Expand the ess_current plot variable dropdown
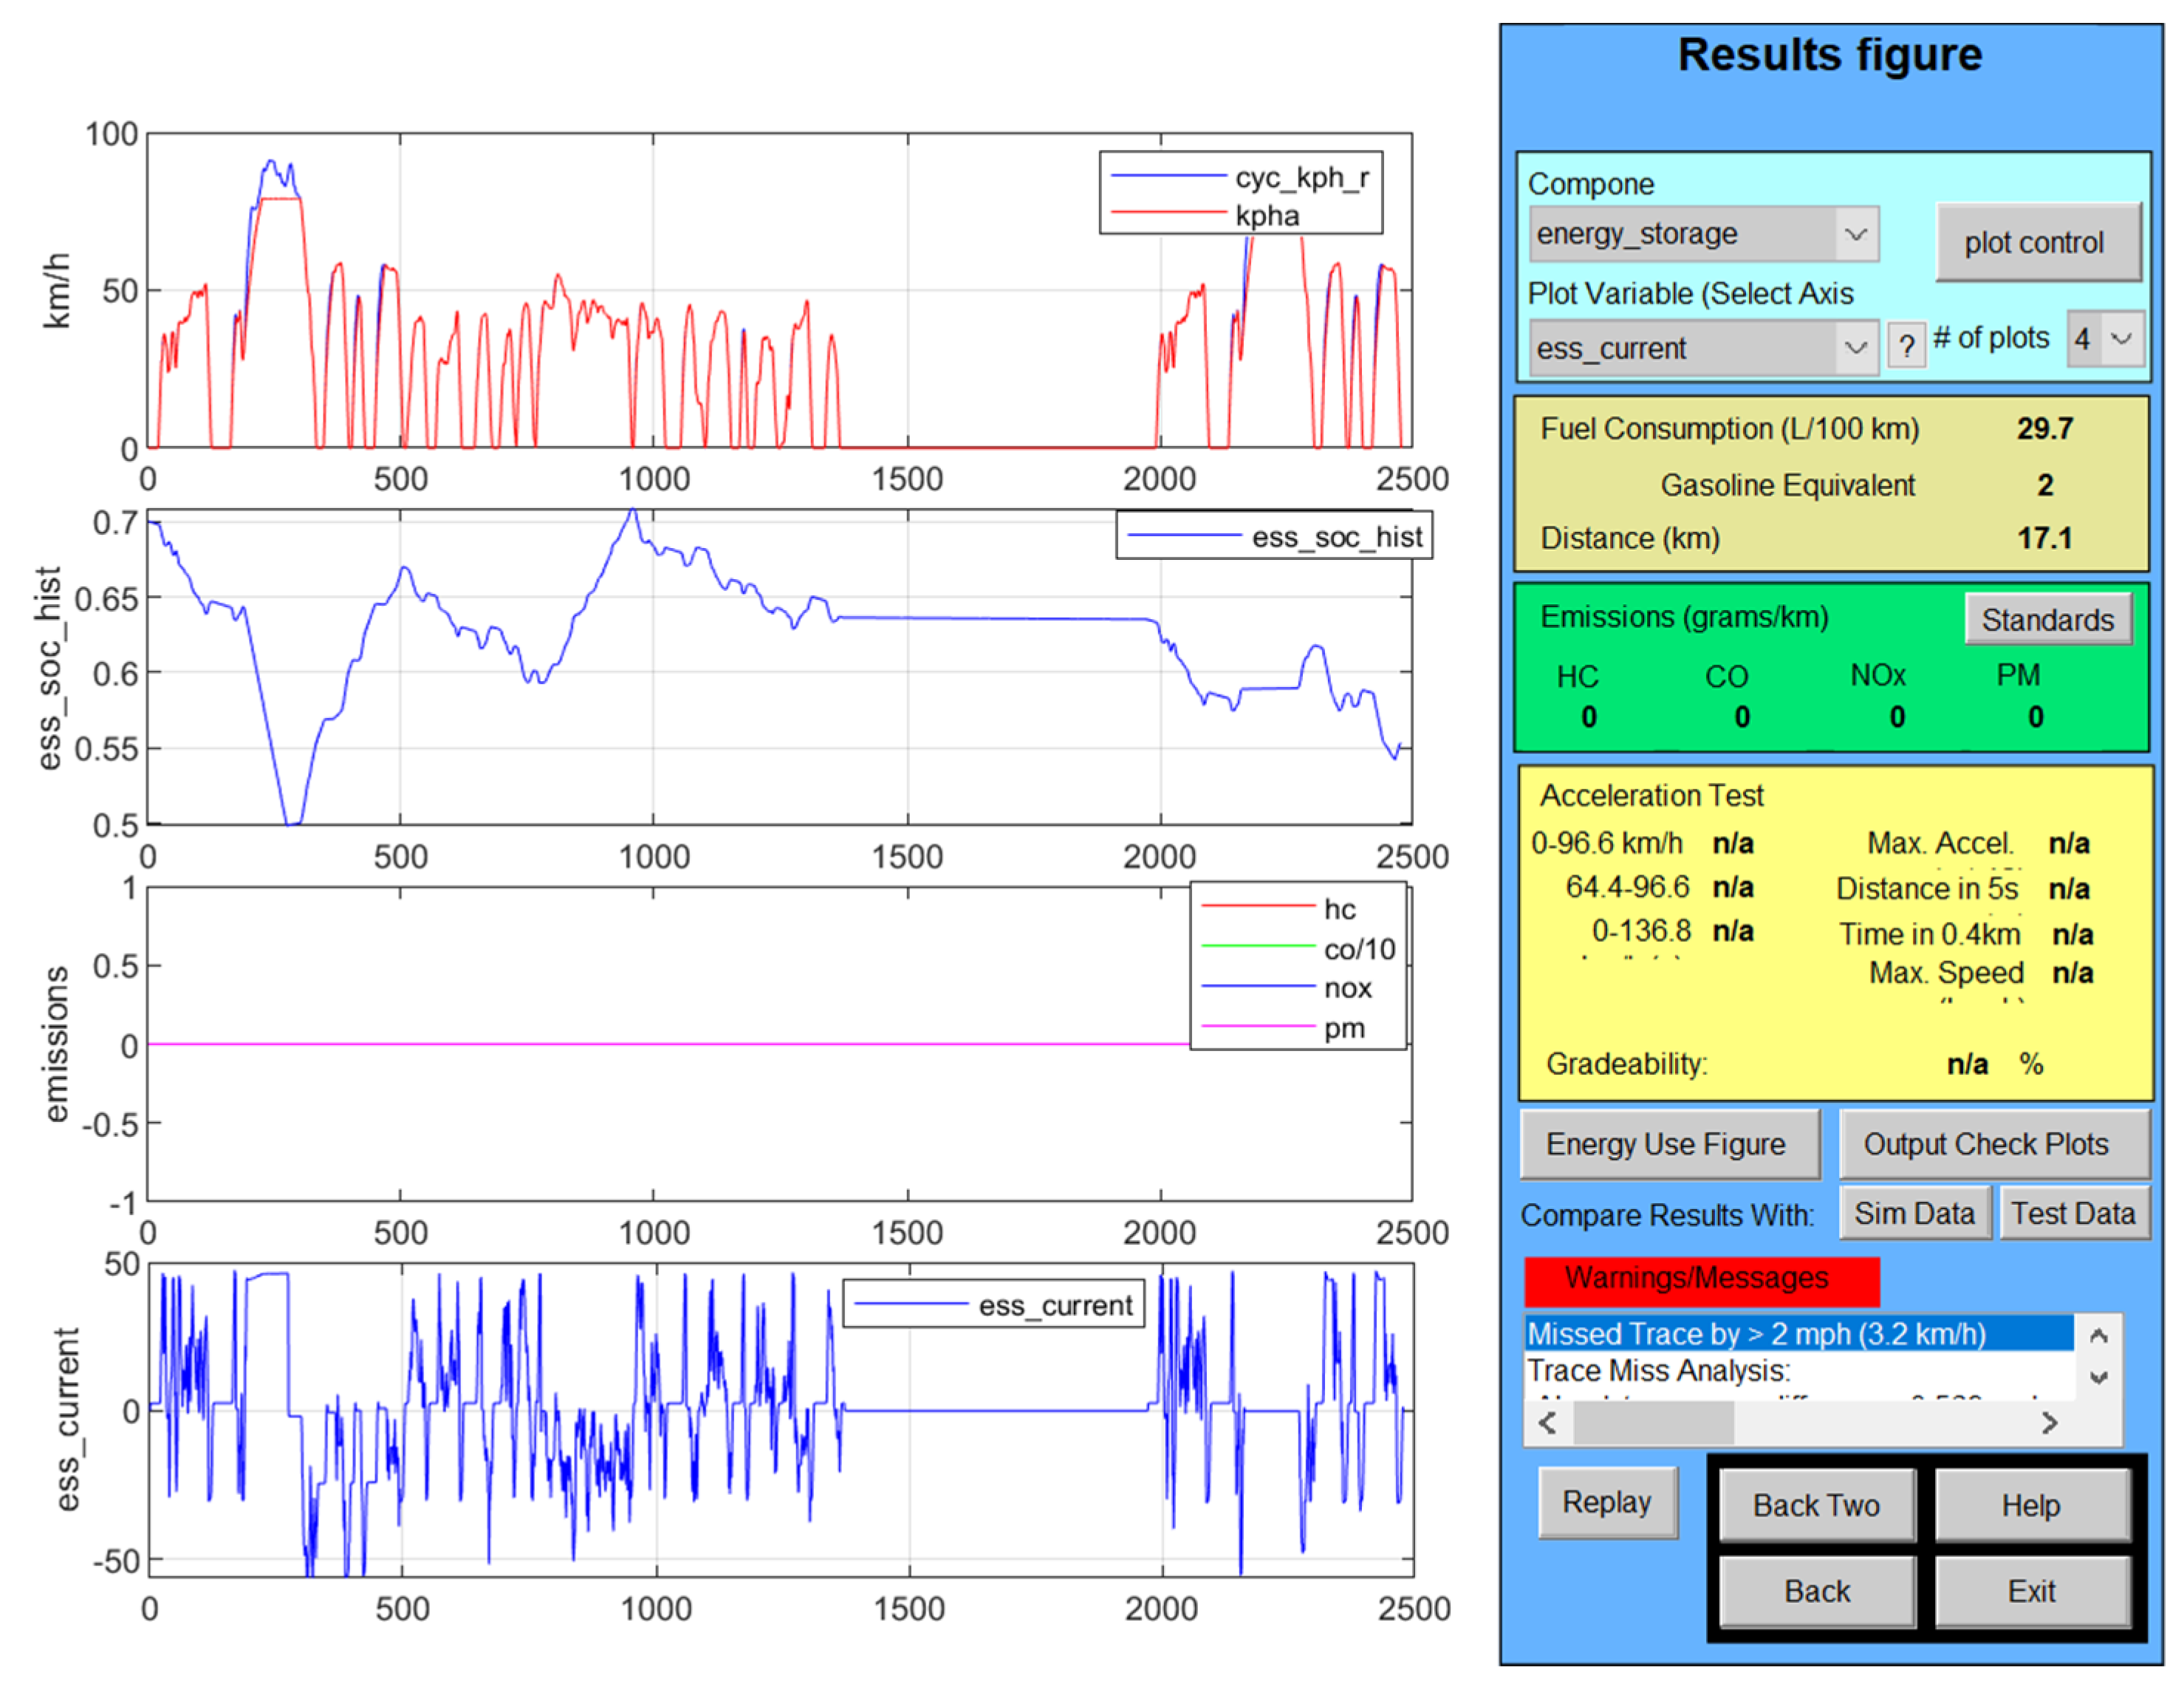This screenshot has width=2184, height=1690. point(1855,348)
